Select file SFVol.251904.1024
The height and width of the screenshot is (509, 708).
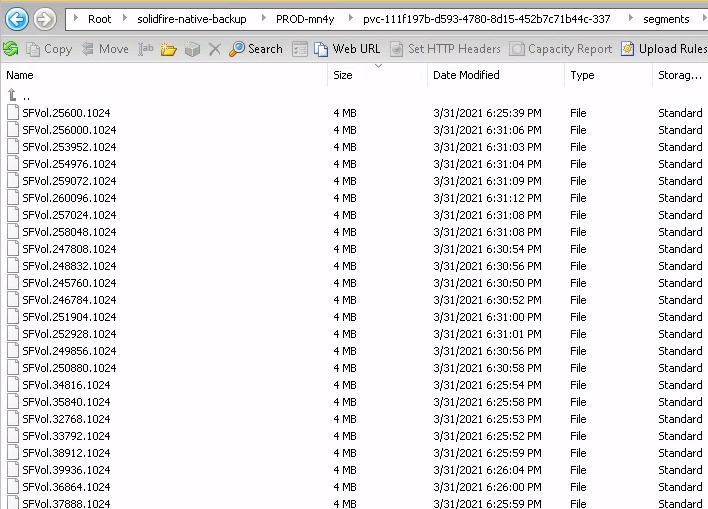[x=69, y=317]
